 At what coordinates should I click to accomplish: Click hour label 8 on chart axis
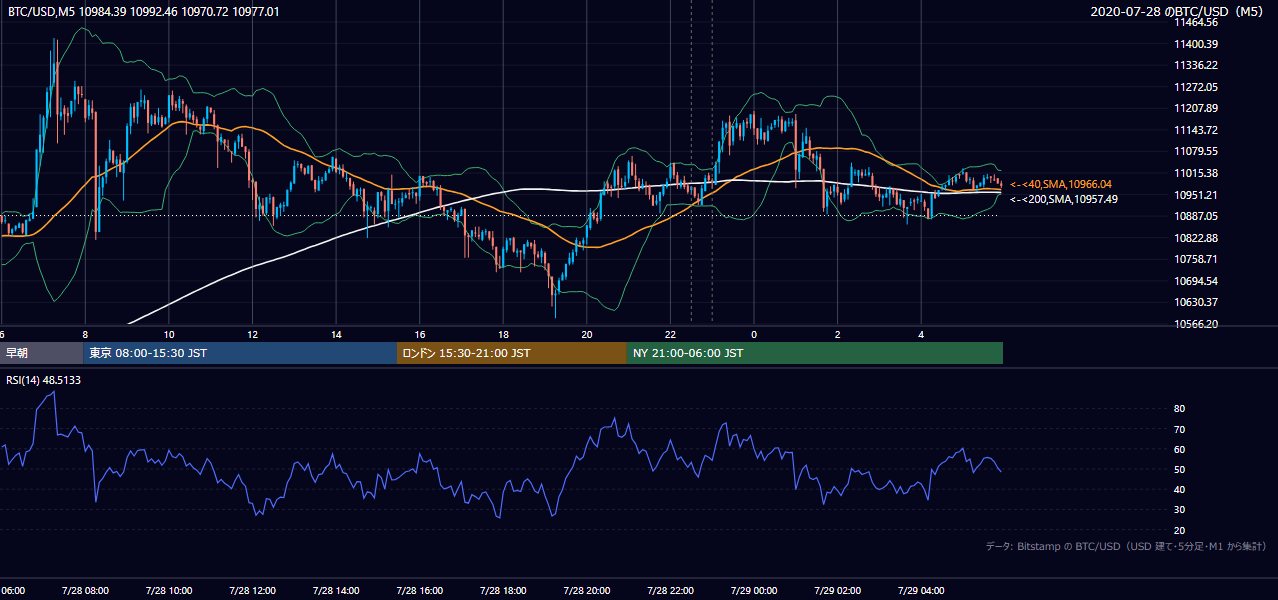pyautogui.click(x=86, y=335)
